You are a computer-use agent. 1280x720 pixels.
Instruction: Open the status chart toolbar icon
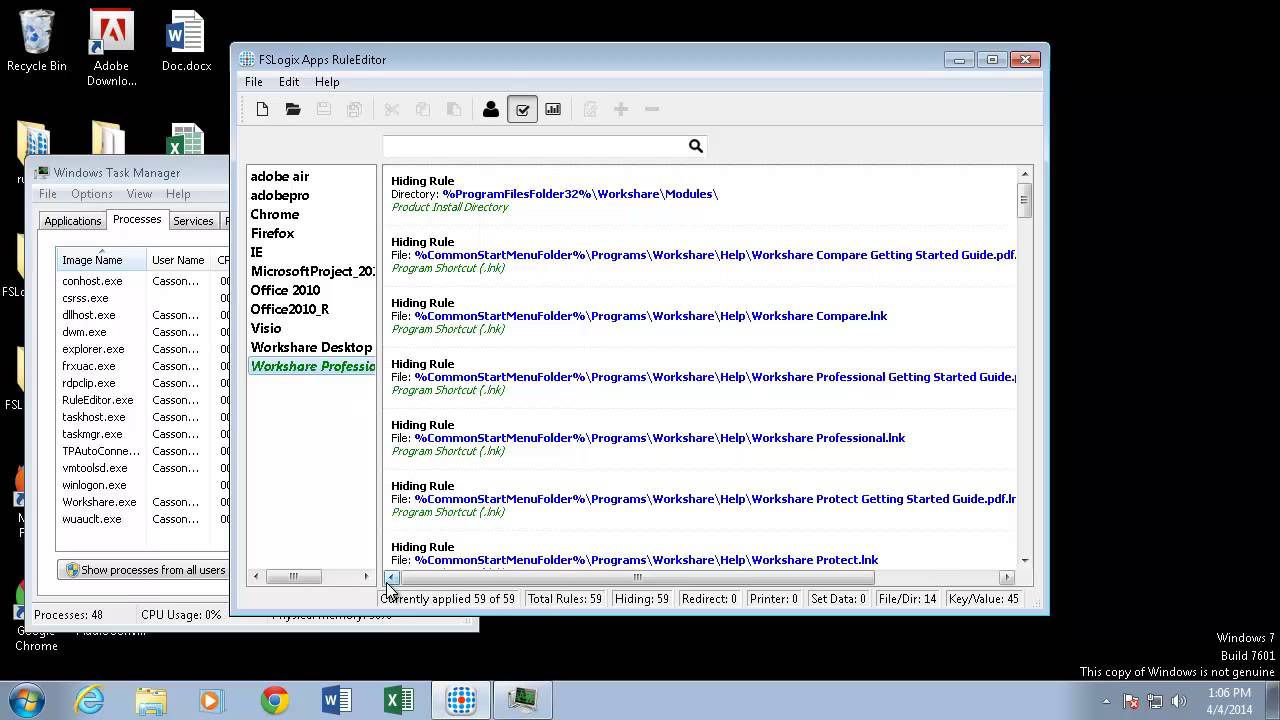coord(553,109)
